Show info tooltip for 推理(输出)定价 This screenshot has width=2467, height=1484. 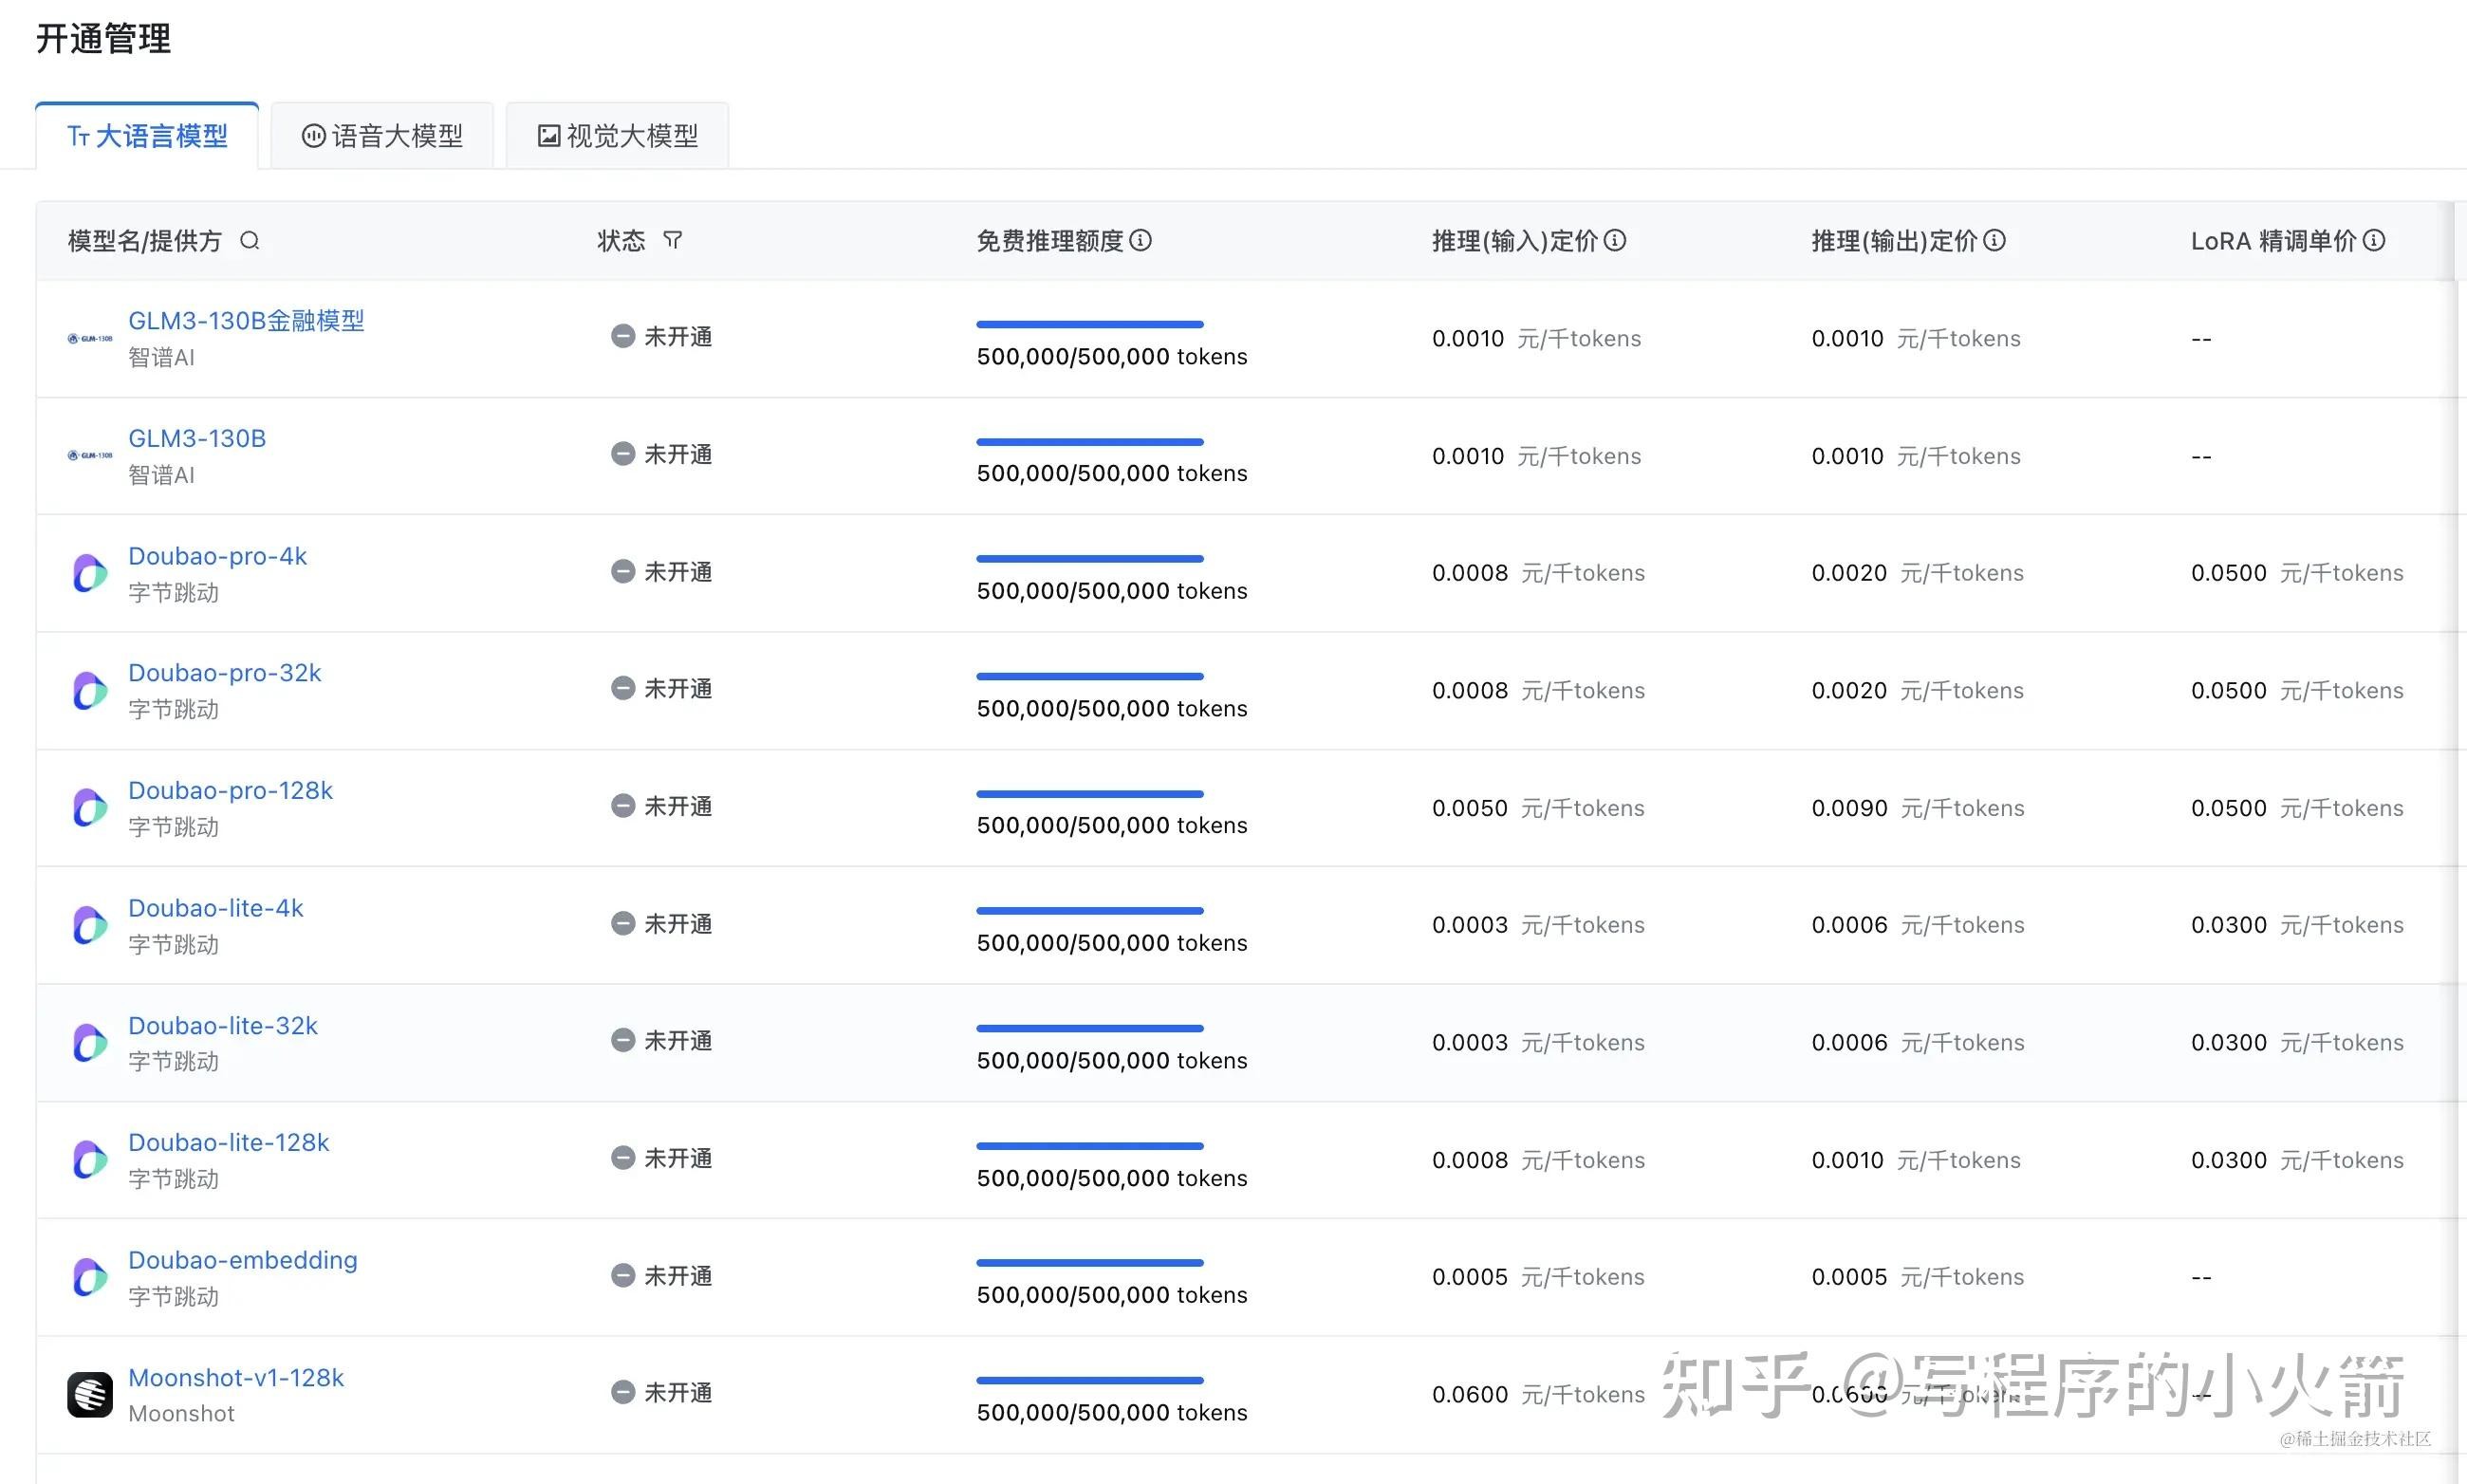tap(1994, 240)
